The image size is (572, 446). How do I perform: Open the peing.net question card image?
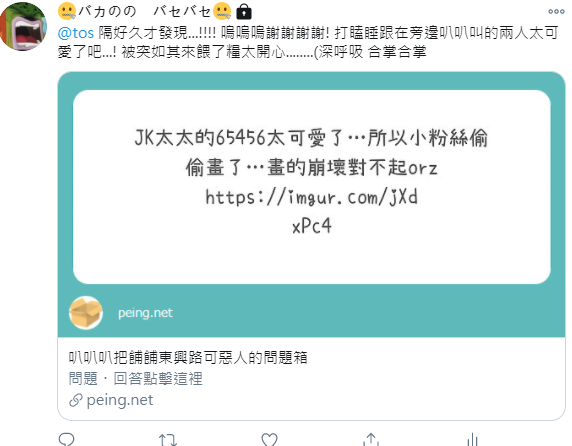[312, 204]
